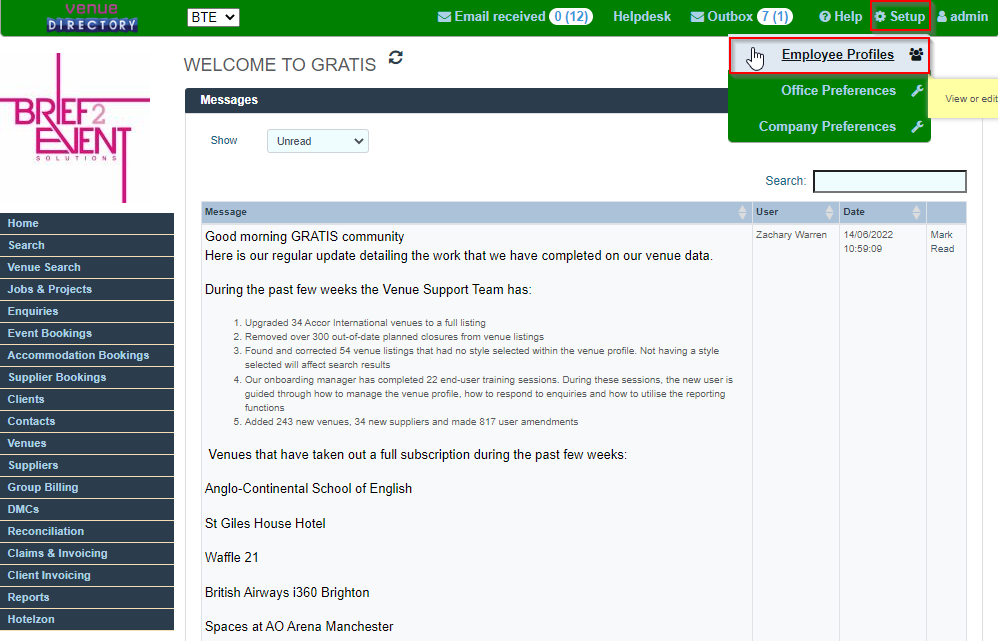Open Clients in sidebar
Screen dimensions: 998x641
pyautogui.click(x=87, y=399)
